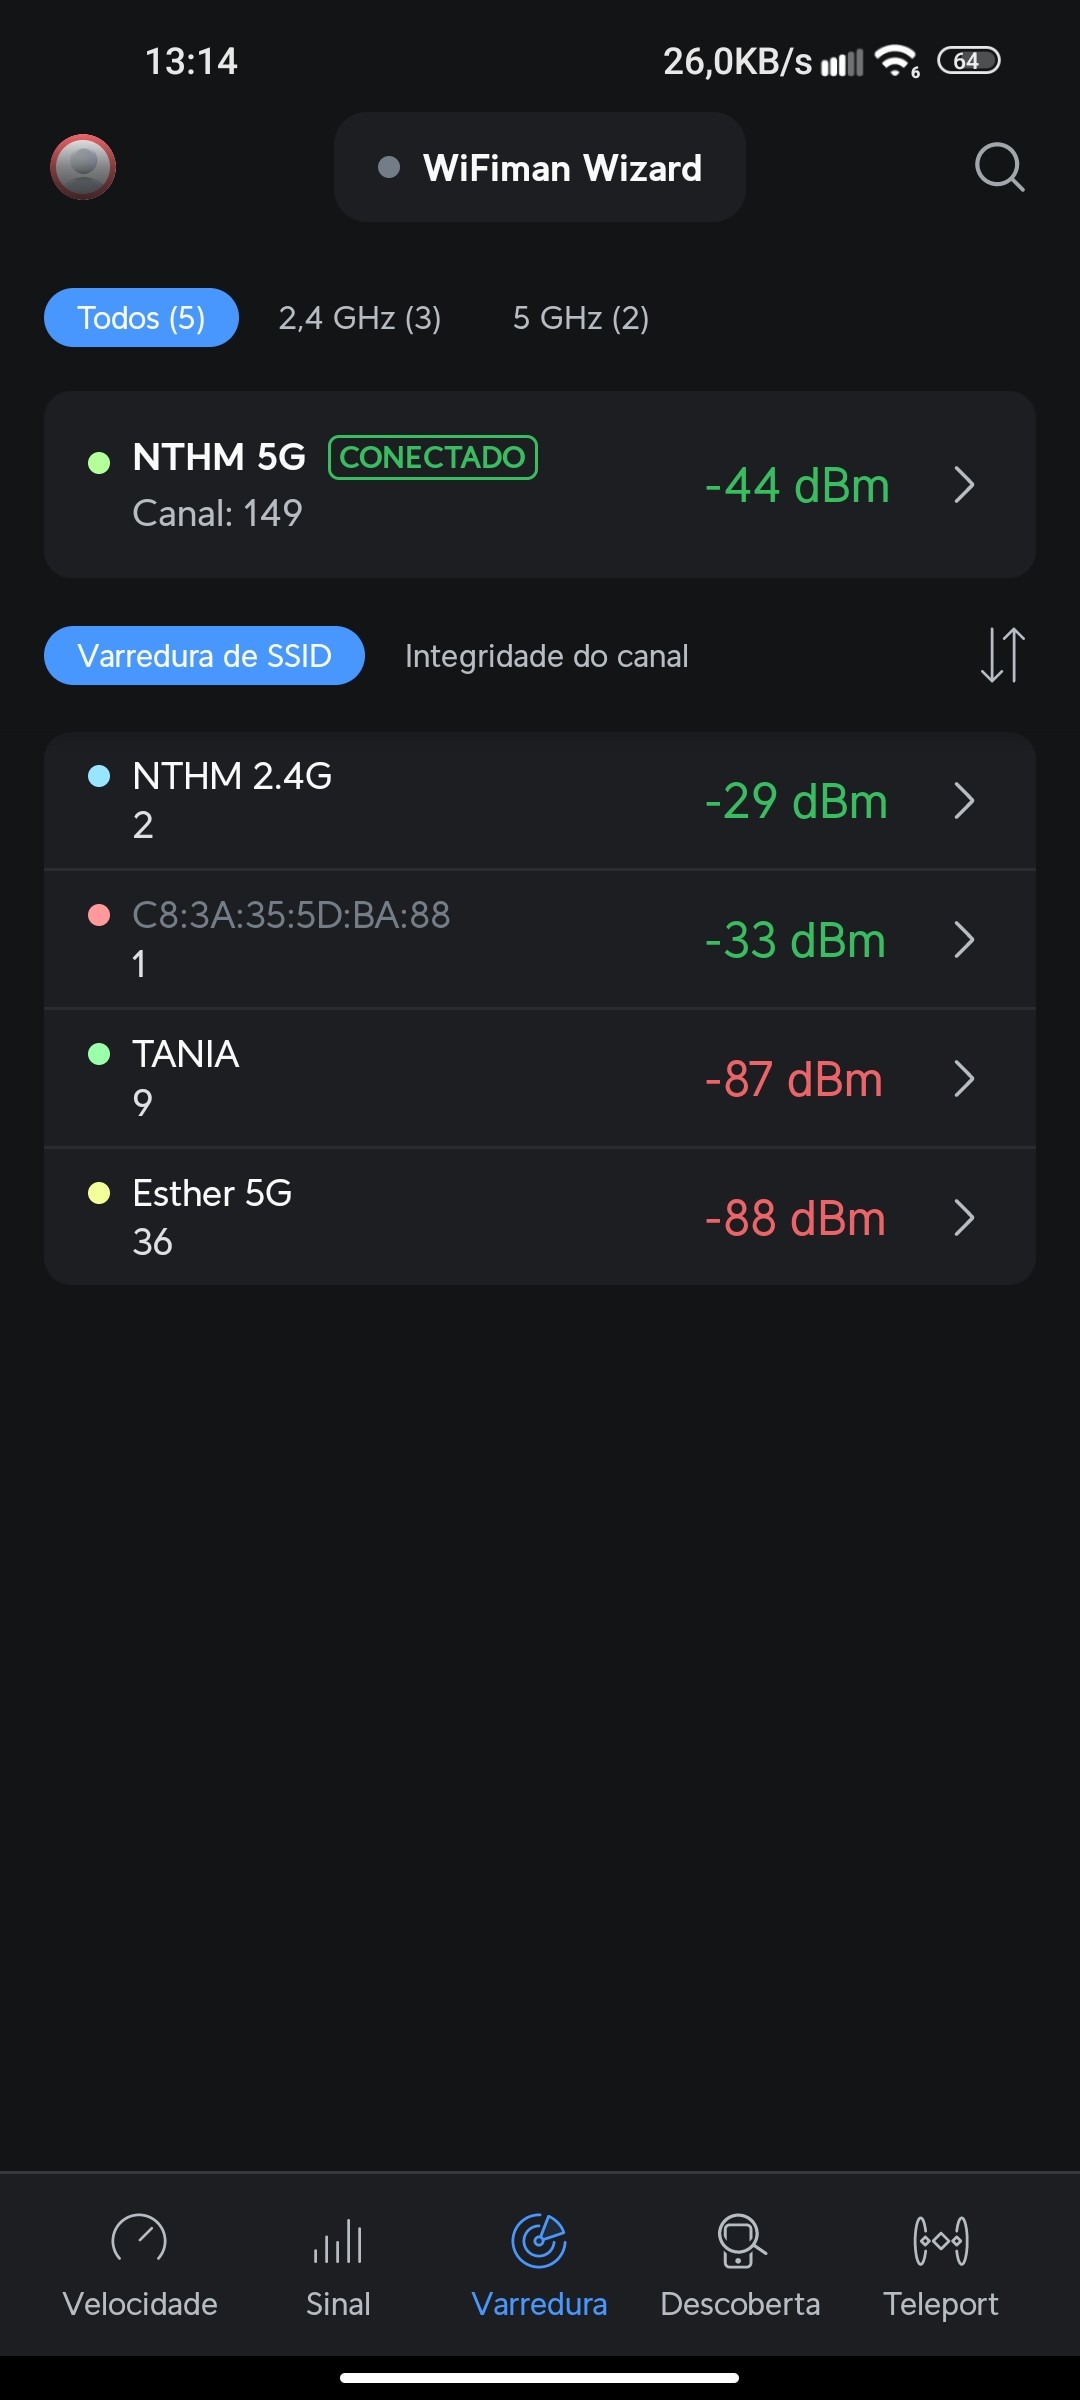
Task: Switch to Integridade do canal tab
Action: 546,656
